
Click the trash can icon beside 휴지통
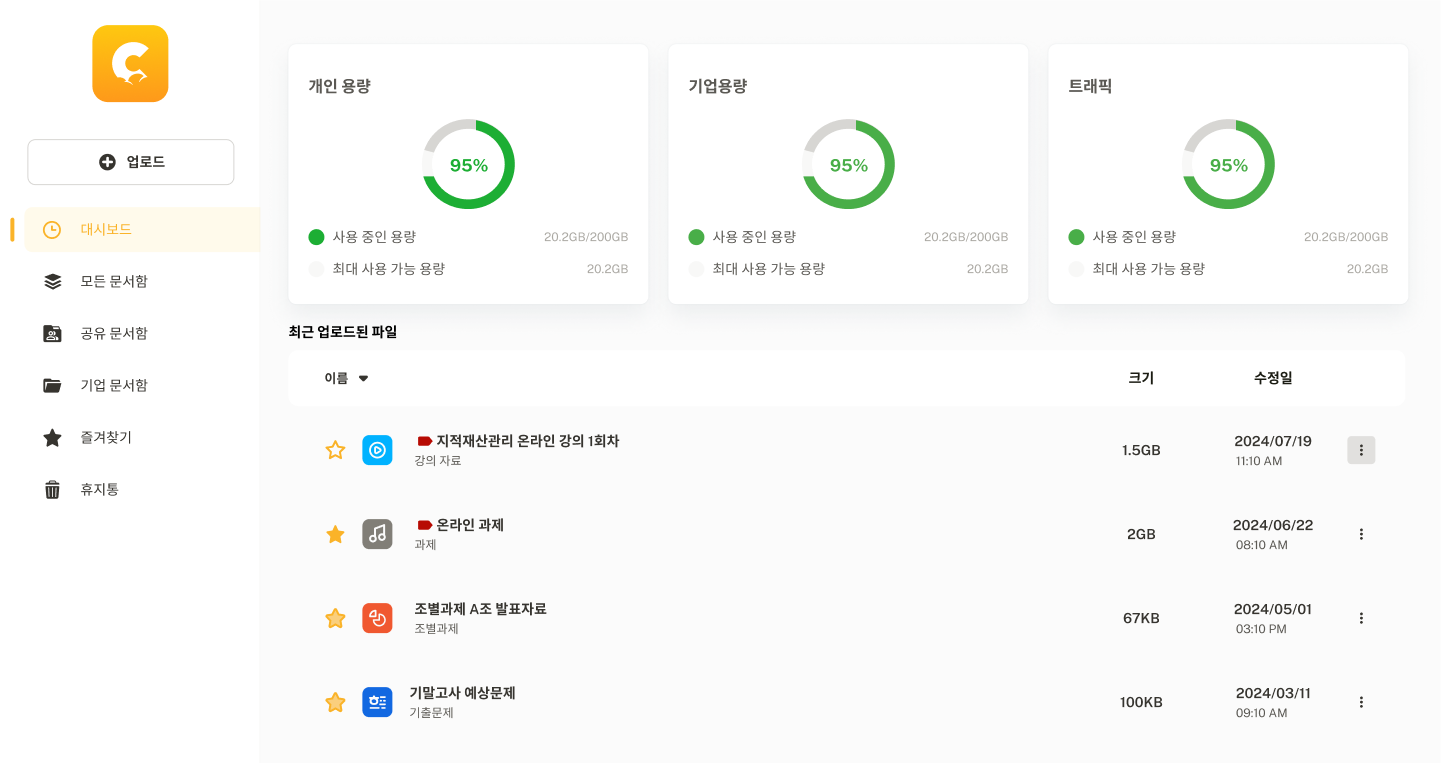(52, 490)
